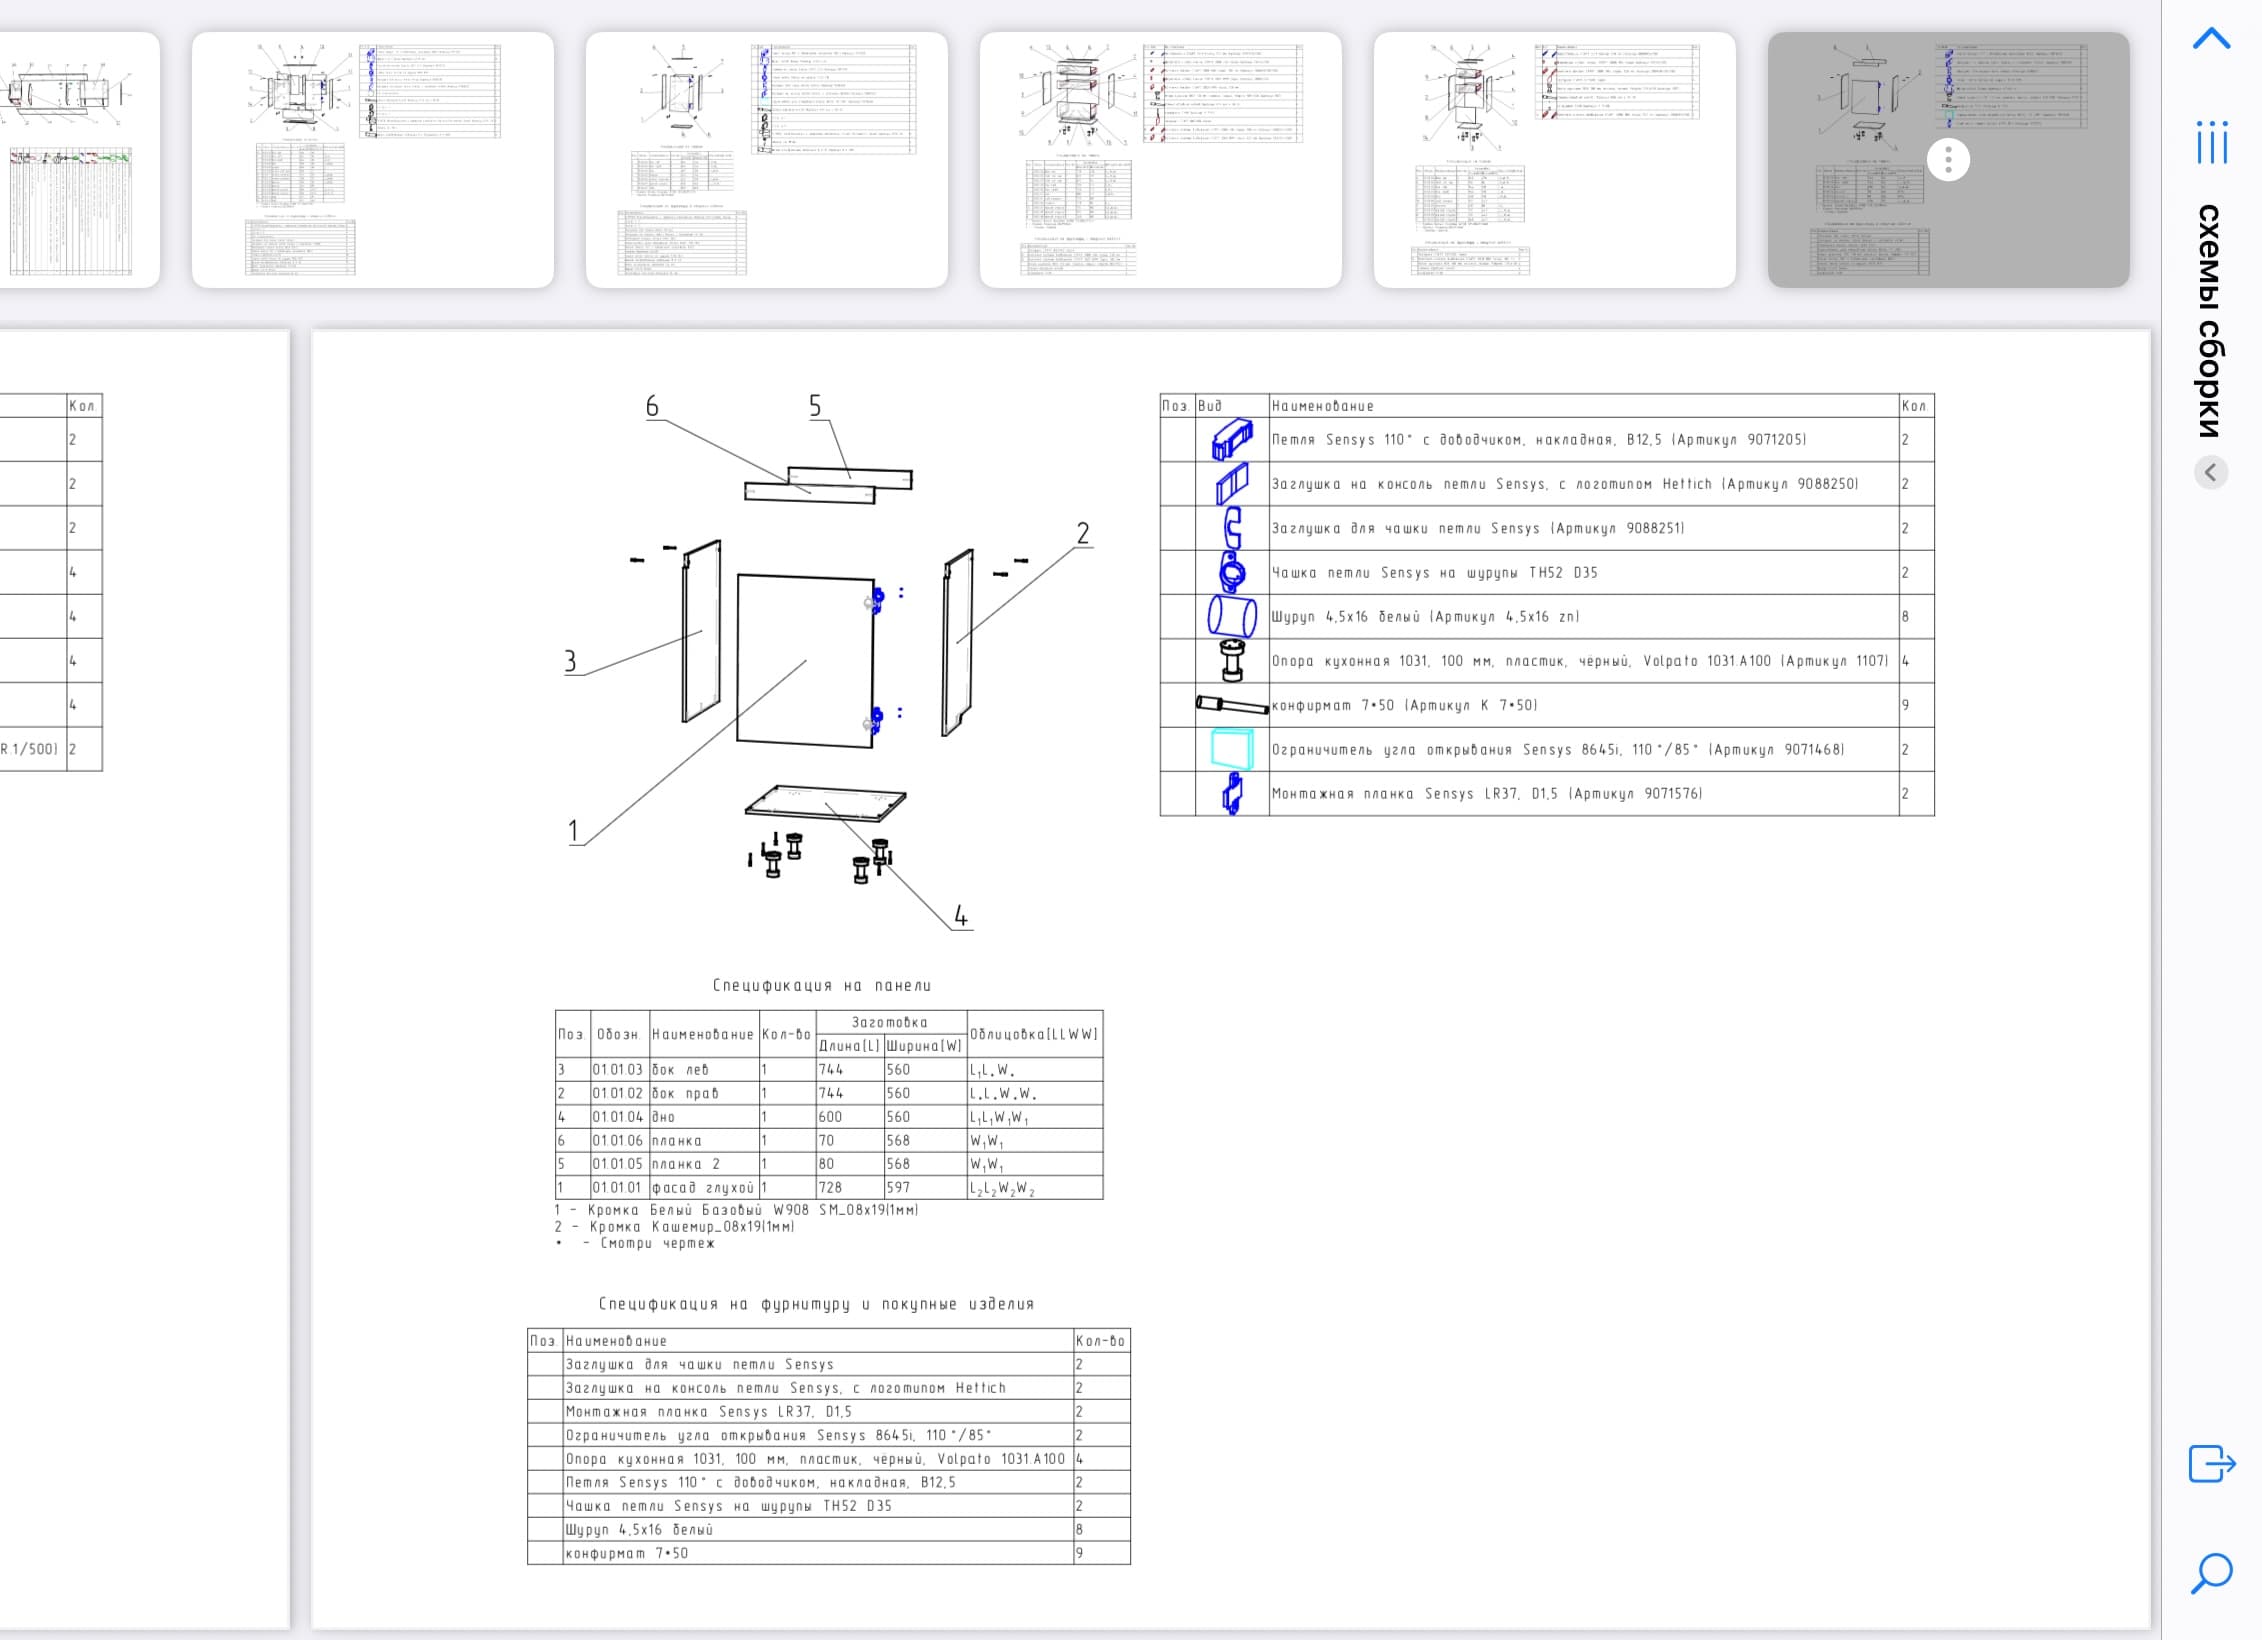
Task: Click the "Облицовка(LLWW)" column header
Action: pyautogui.click(x=1034, y=1034)
